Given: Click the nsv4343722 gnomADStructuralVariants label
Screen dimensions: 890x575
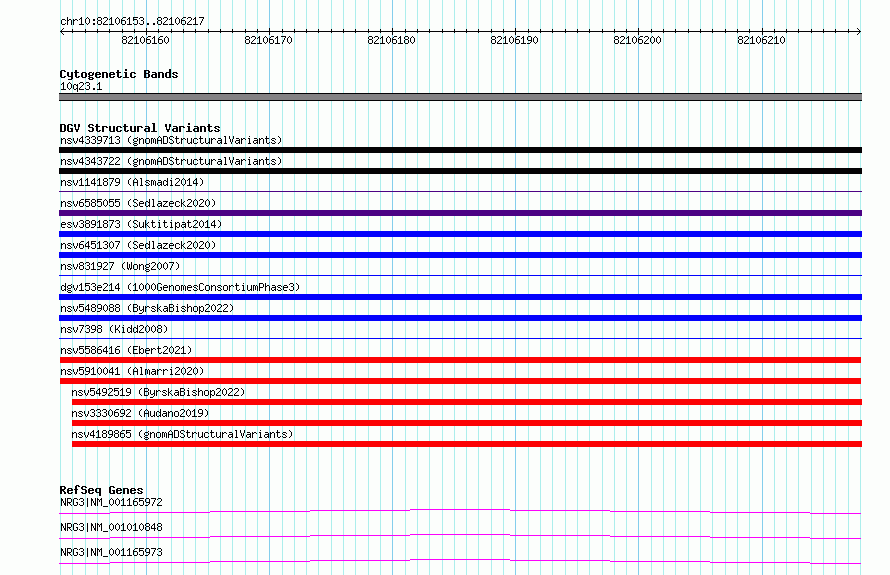Looking at the screenshot, I should click(x=171, y=161).
